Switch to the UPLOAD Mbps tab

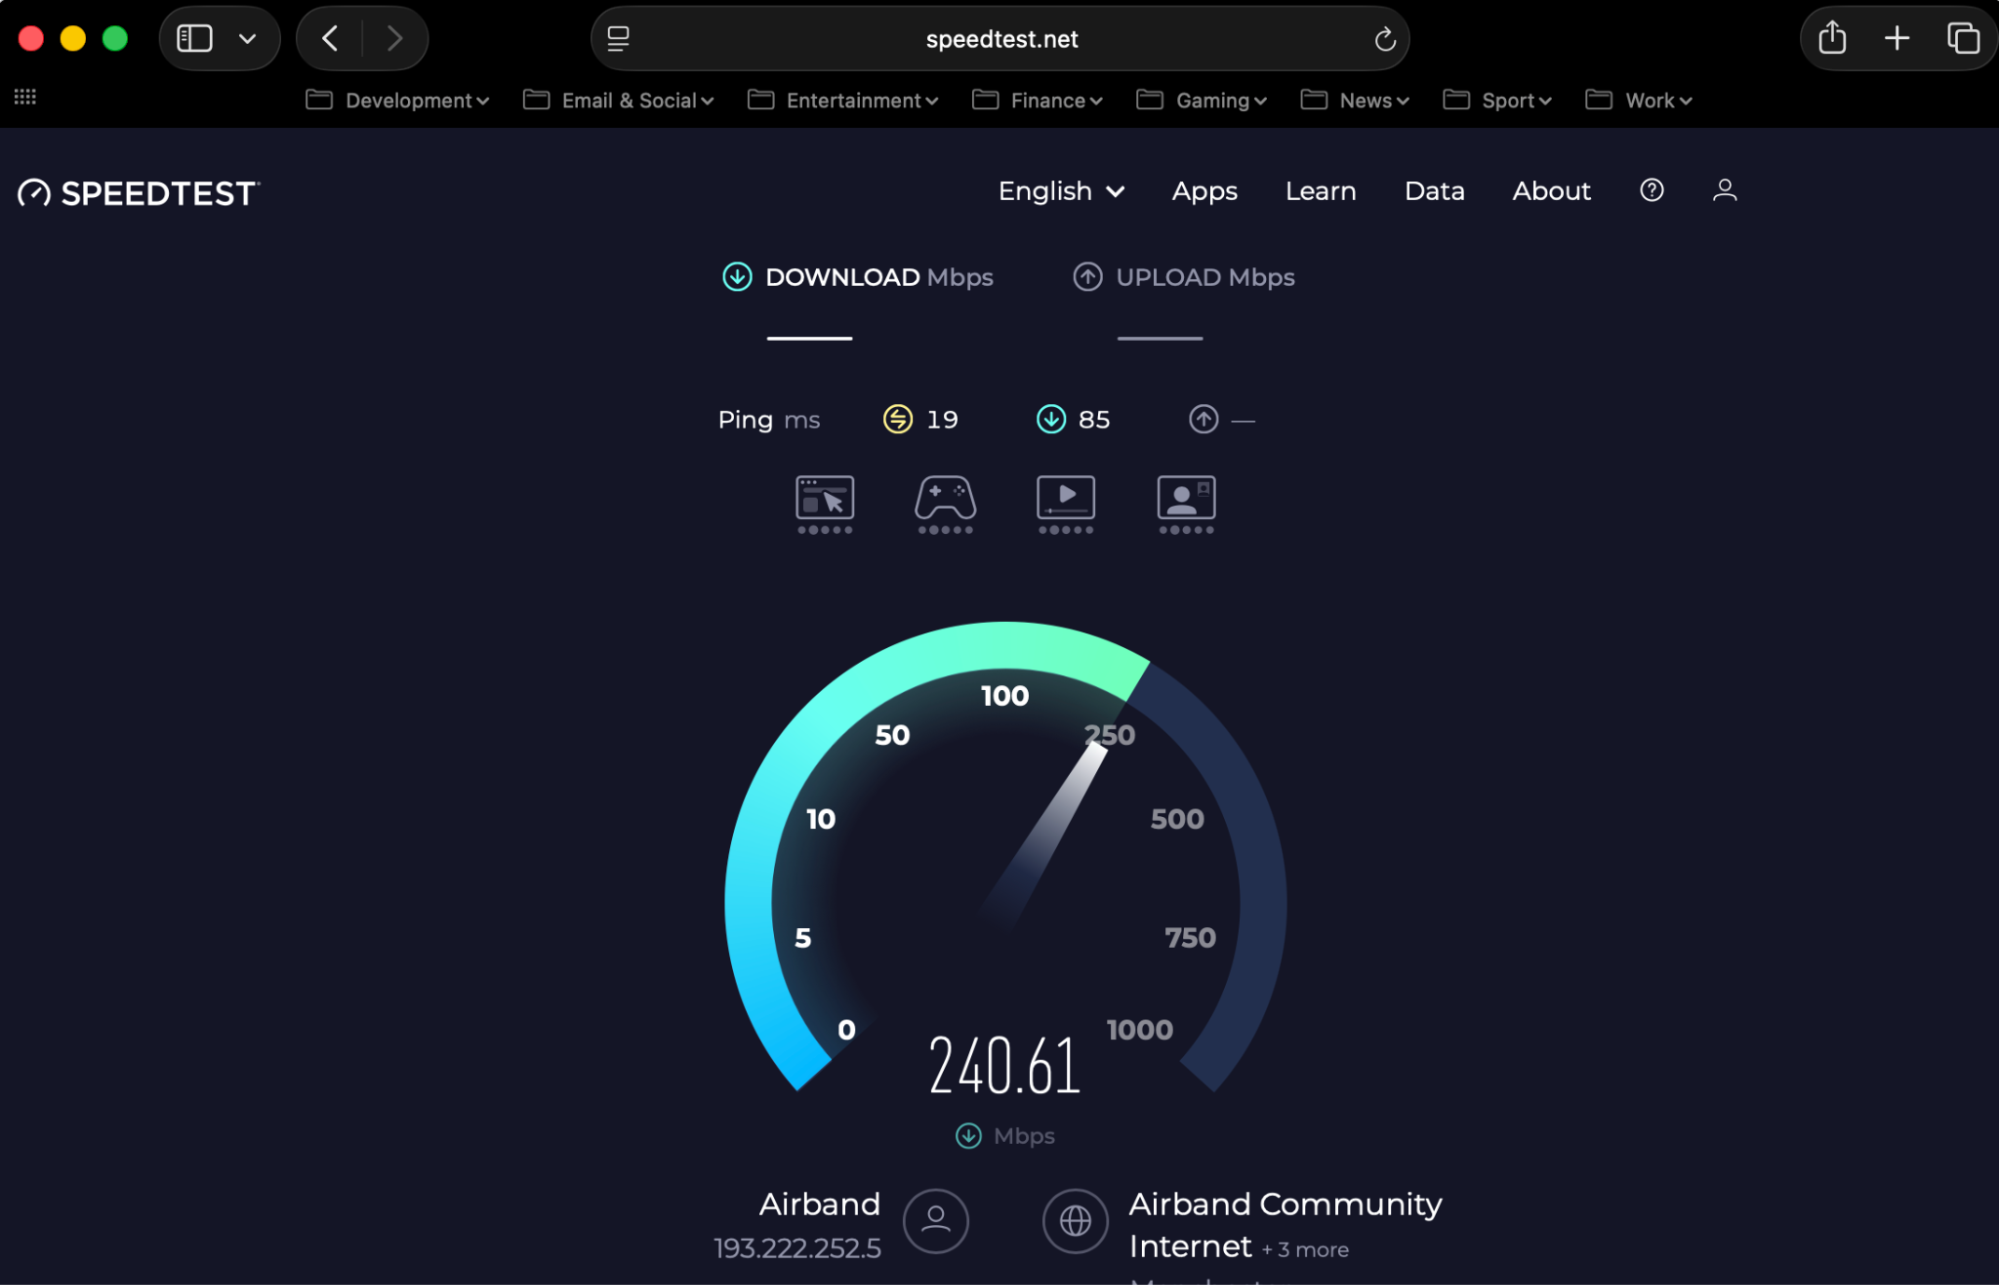1184,277
